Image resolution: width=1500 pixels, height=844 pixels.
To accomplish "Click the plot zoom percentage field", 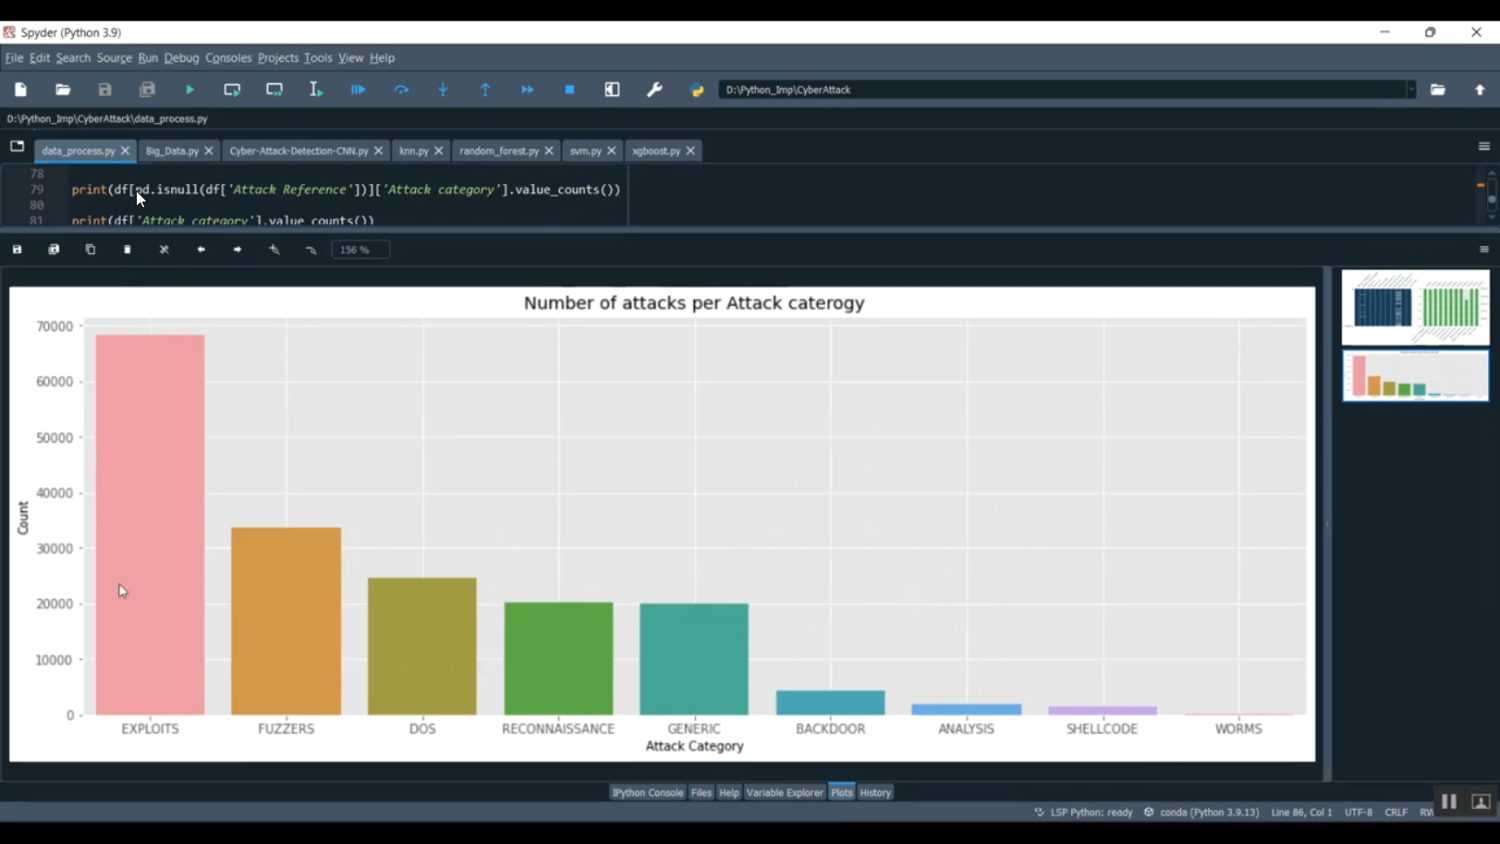I will pyautogui.click(x=360, y=250).
